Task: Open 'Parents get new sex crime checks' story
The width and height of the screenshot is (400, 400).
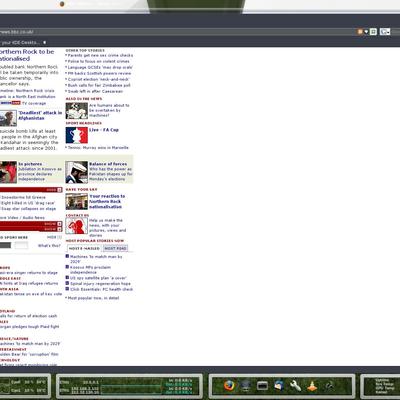Action: (x=100, y=55)
